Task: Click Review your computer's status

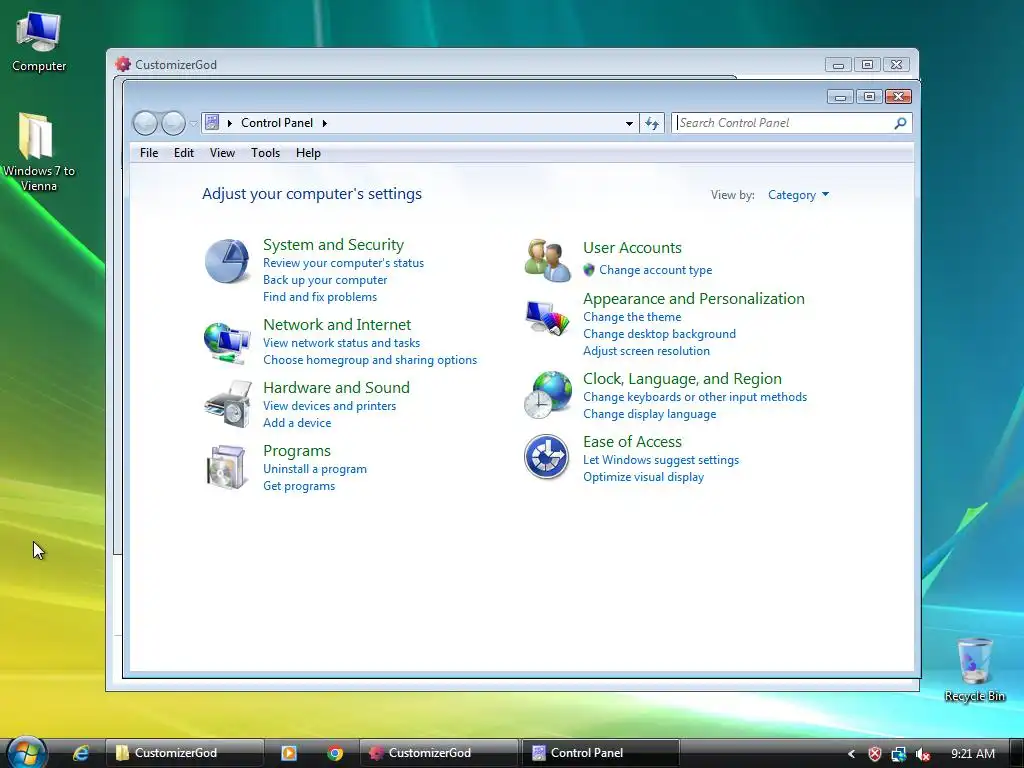Action: [x=344, y=263]
